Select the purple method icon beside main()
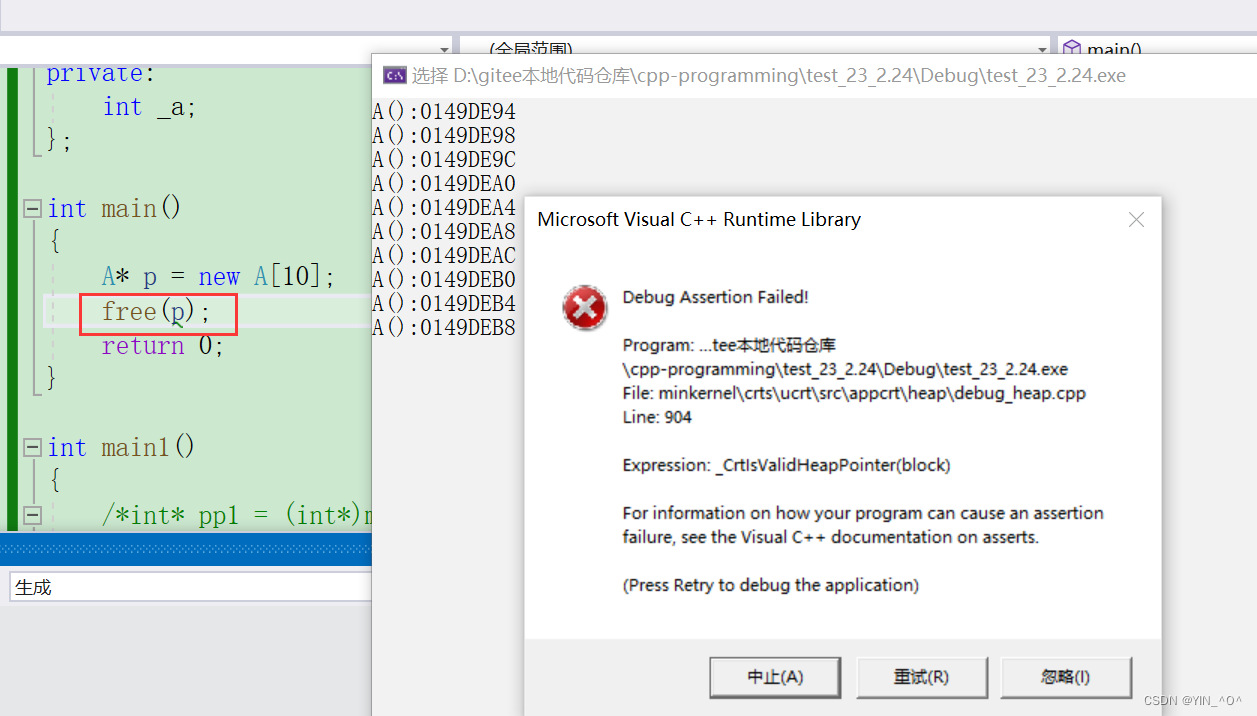Viewport: 1257px width, 716px height. point(1072,48)
